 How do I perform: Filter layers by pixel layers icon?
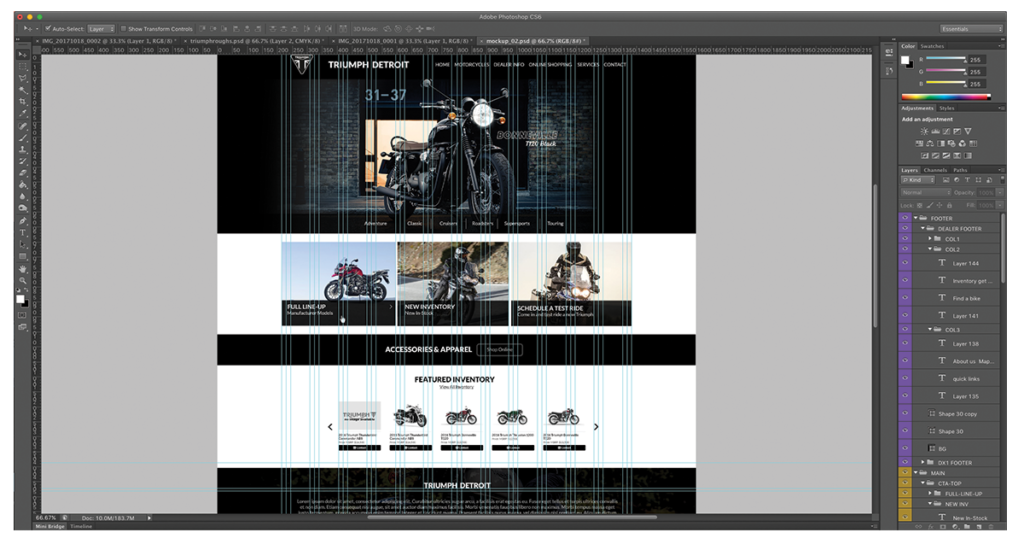pos(946,180)
